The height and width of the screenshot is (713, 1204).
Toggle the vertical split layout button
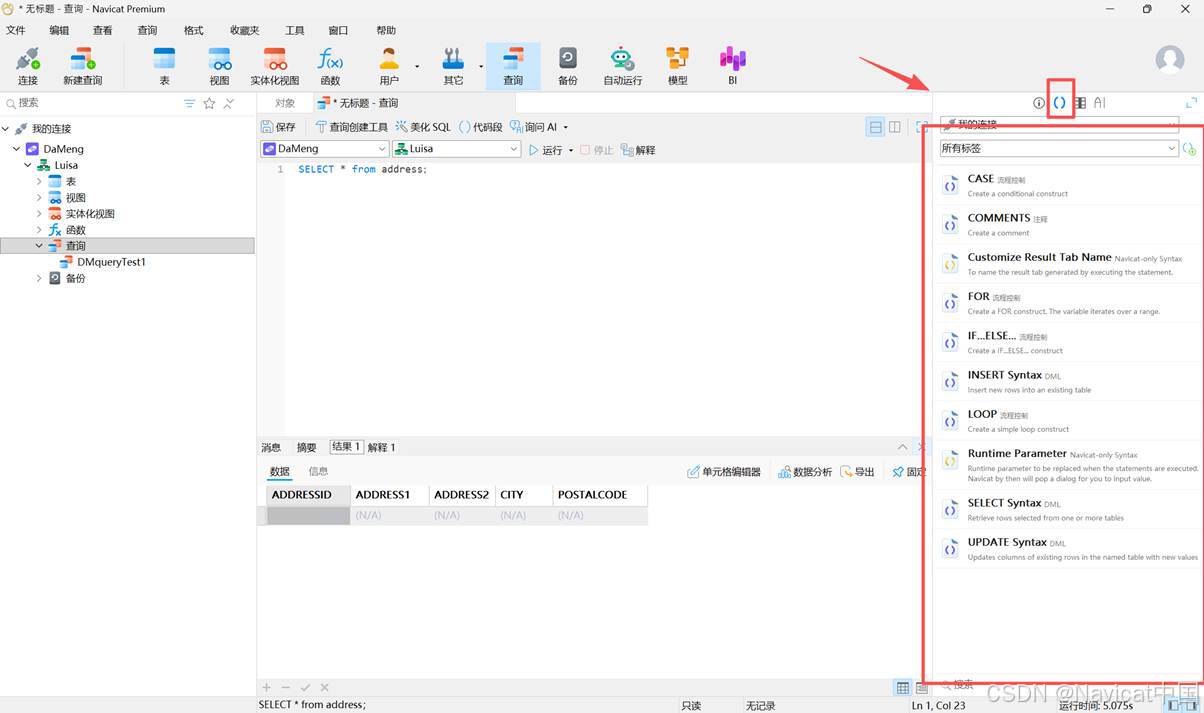point(895,127)
